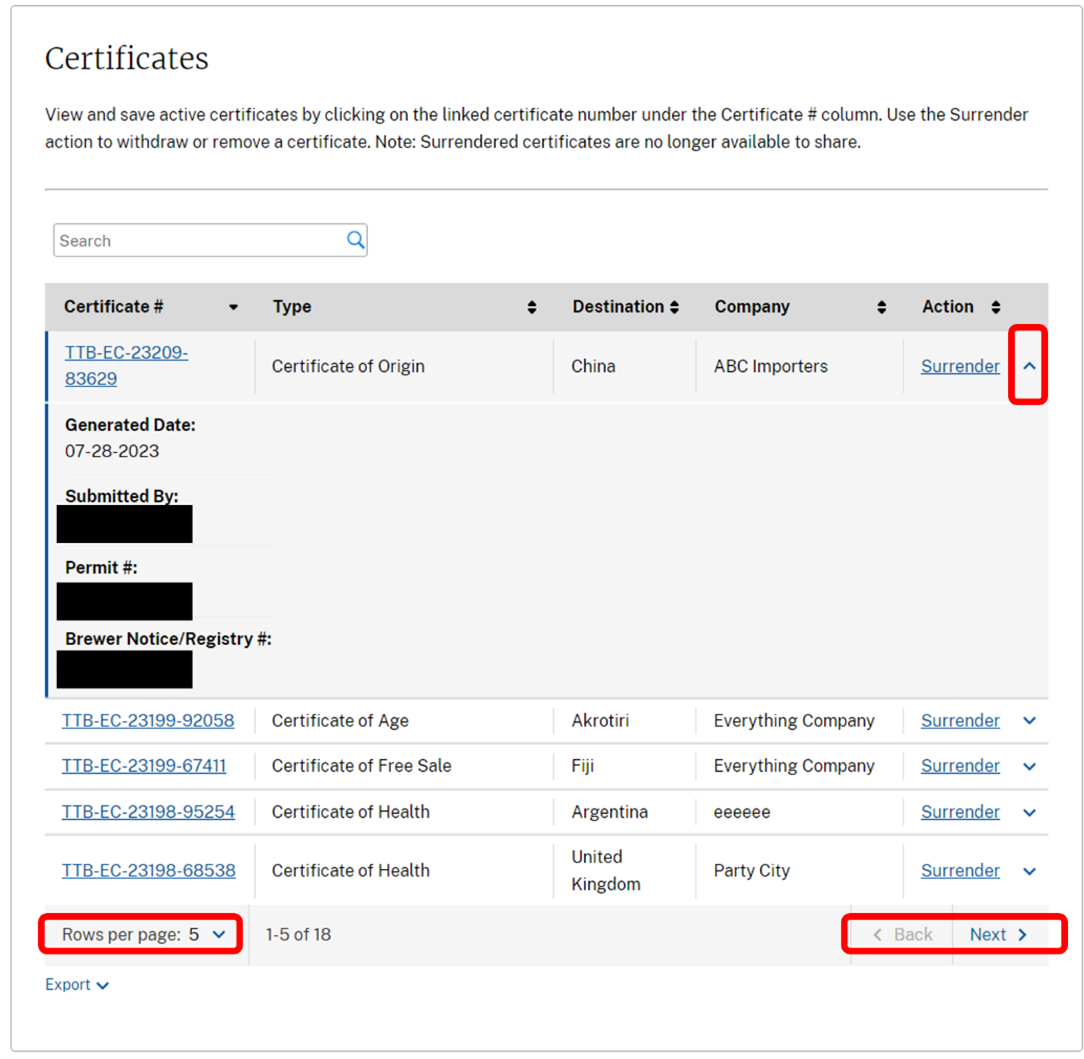Click the Type column header label
The height and width of the screenshot is (1059, 1084).
[x=292, y=306]
